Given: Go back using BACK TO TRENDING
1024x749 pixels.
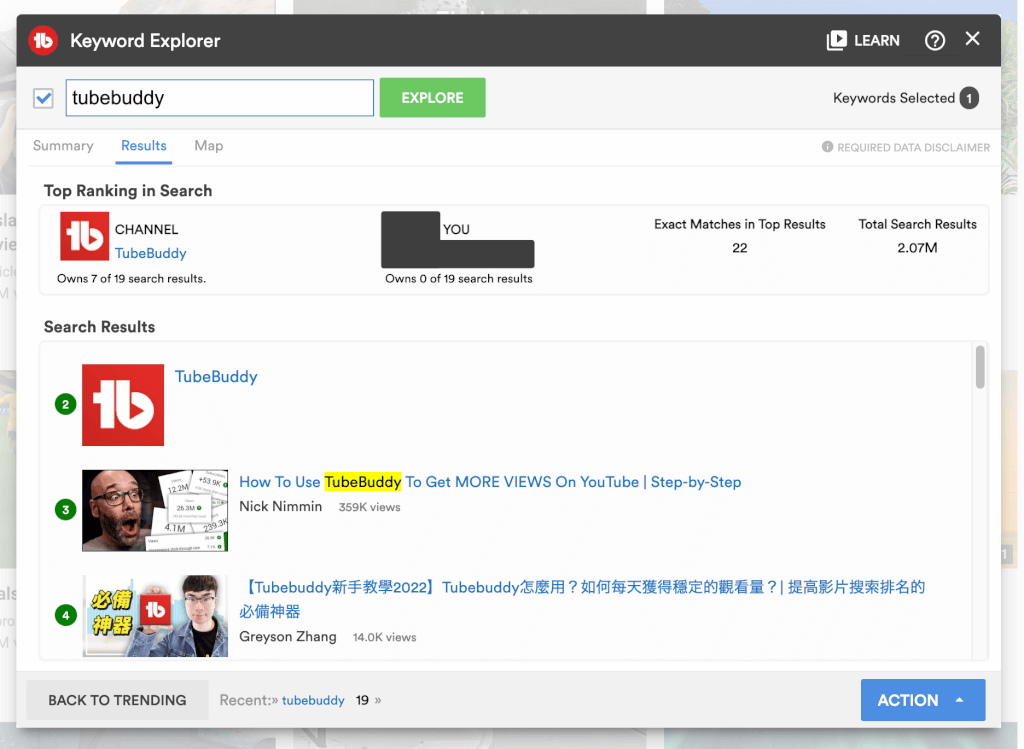Looking at the screenshot, I should coord(117,700).
